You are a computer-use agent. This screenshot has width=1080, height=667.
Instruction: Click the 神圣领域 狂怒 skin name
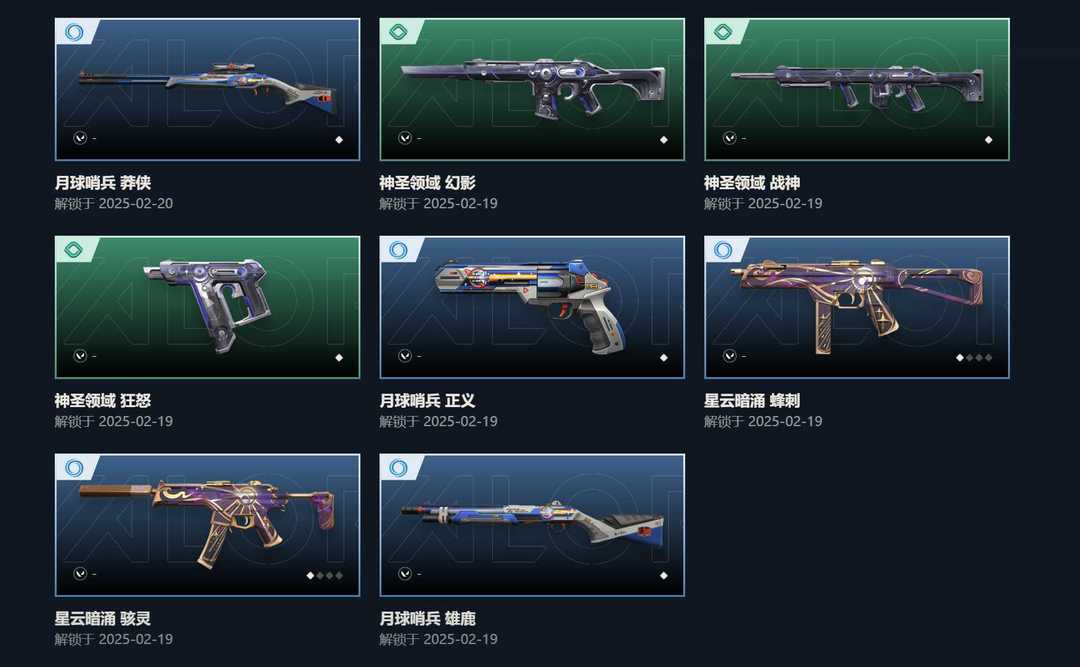pyautogui.click(x=103, y=400)
